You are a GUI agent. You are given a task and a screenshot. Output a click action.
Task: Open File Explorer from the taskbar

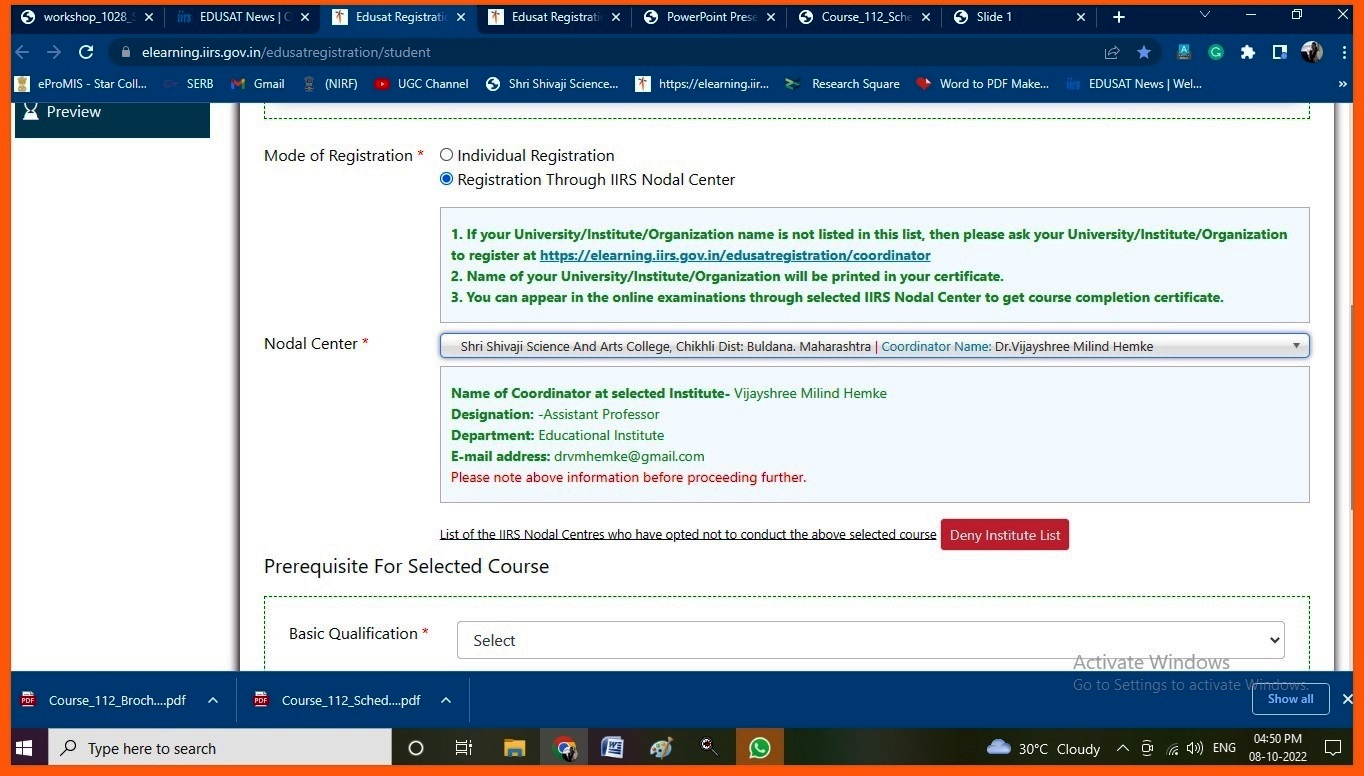515,748
